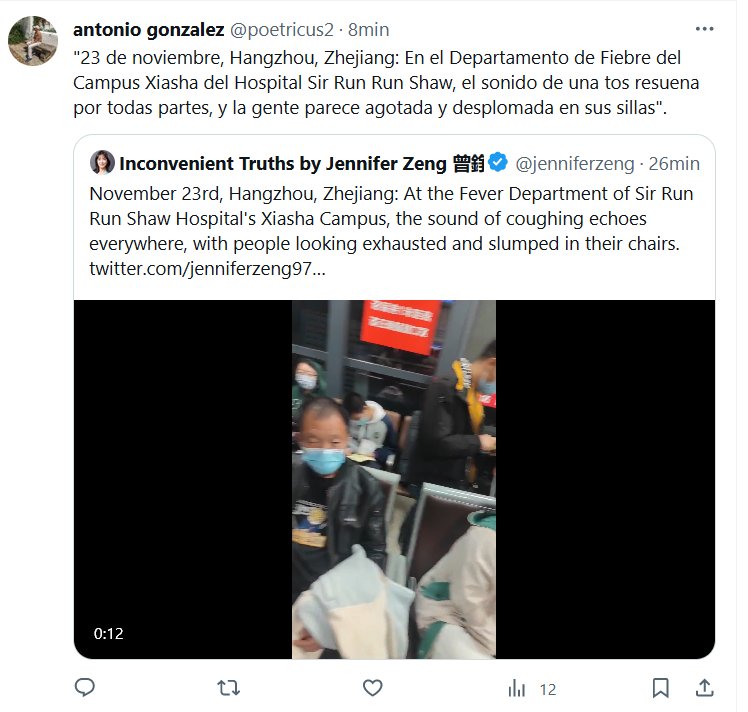
Task: View analytics bar chart icon
Action: (517, 689)
